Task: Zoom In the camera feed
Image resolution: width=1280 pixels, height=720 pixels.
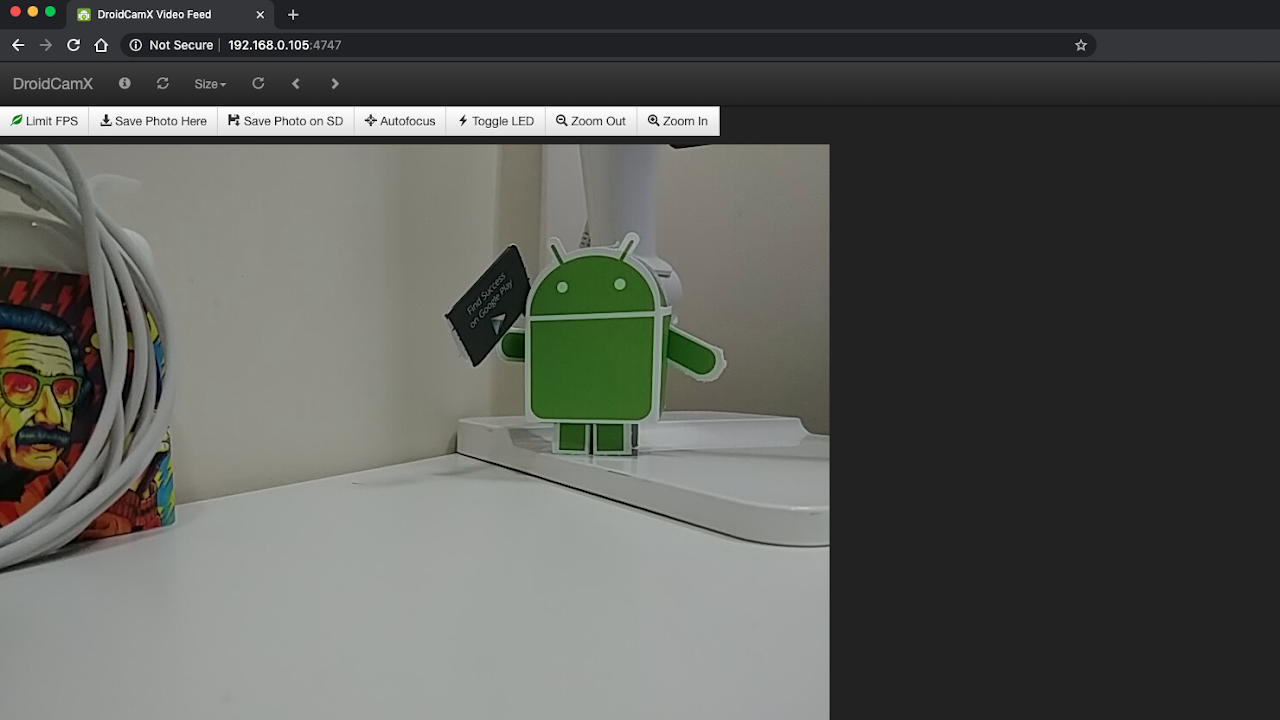Action: 678,121
